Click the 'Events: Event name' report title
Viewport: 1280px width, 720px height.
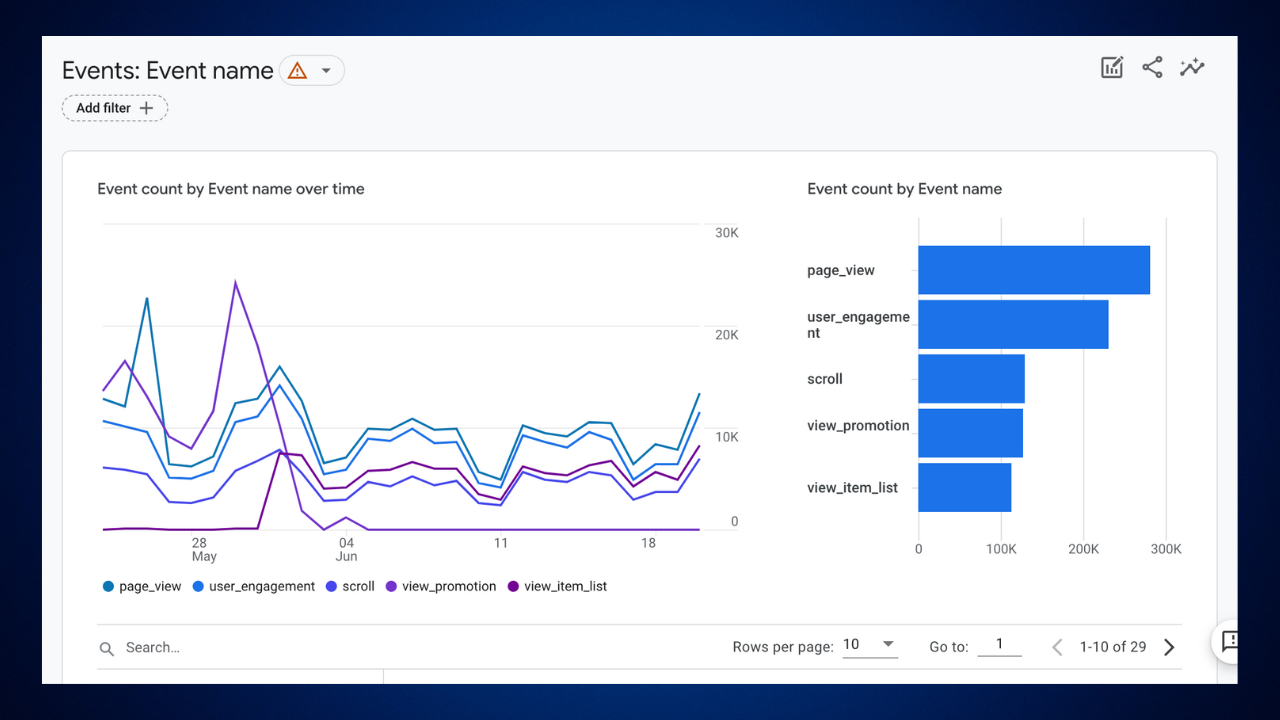point(168,71)
